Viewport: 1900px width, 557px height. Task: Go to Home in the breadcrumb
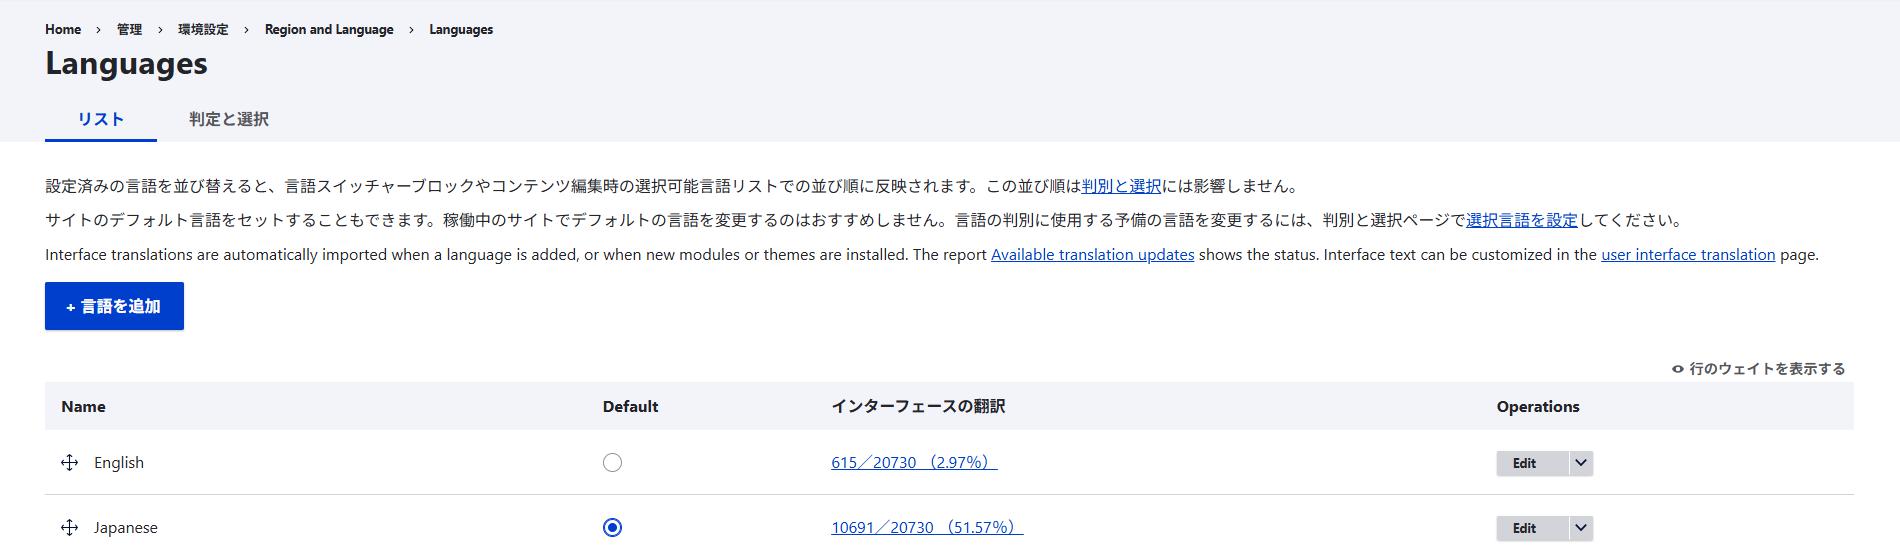tap(63, 29)
